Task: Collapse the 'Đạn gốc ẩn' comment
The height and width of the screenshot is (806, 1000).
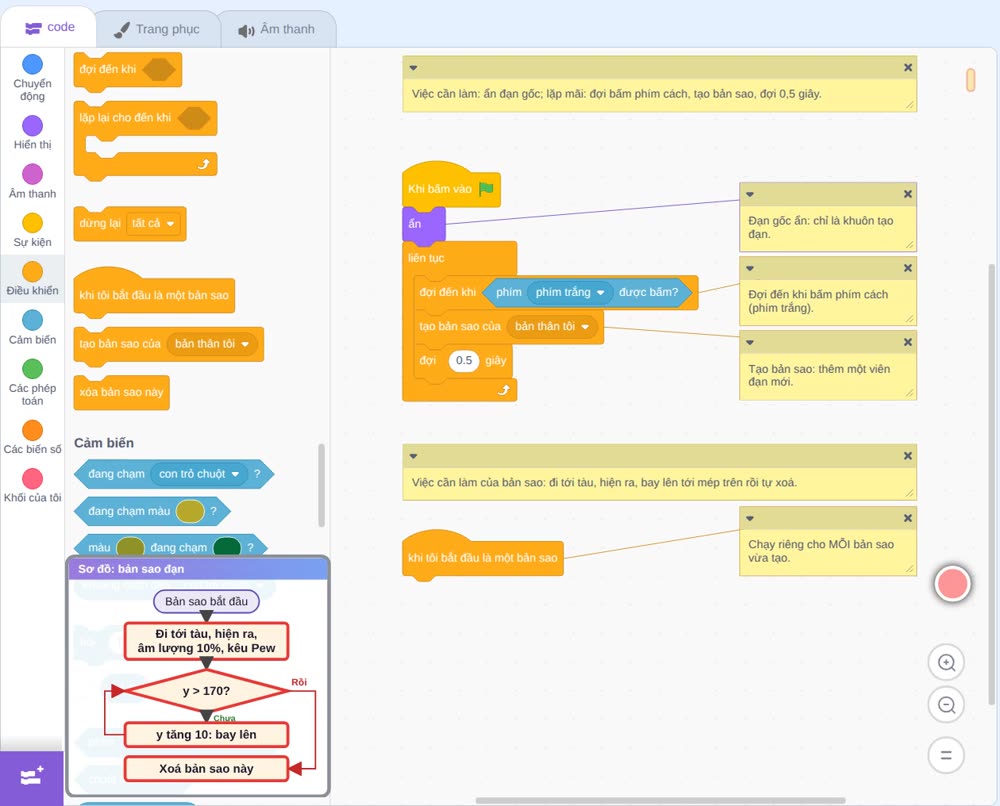Action: (x=750, y=194)
